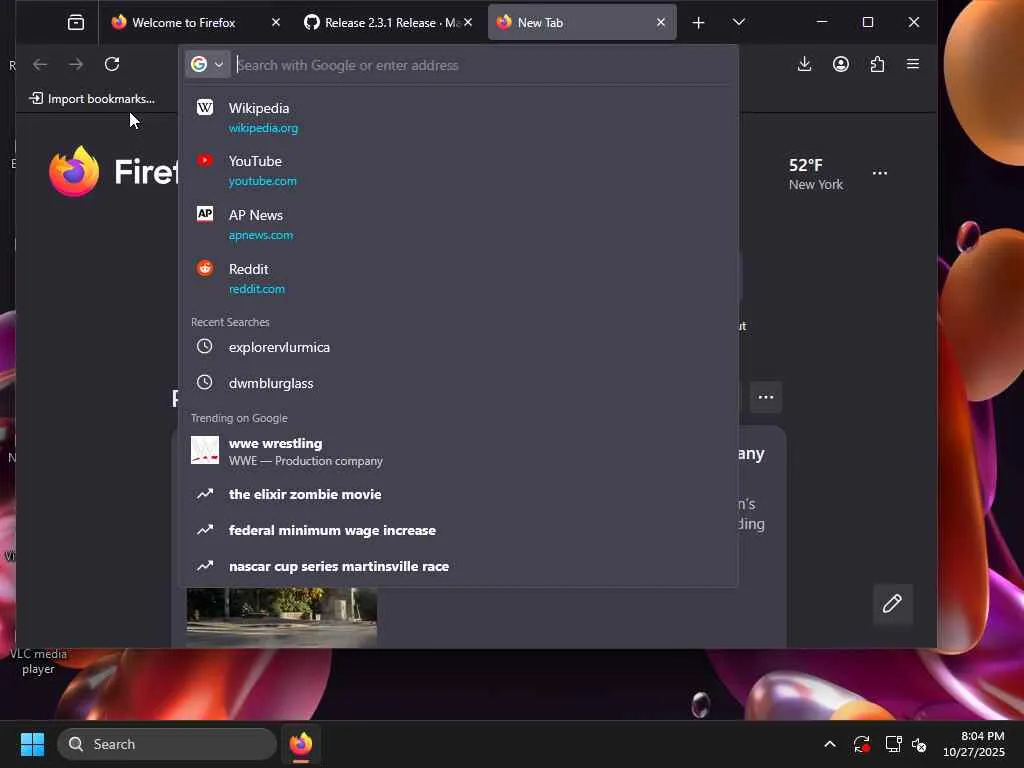Open the Firefox application menu

[913, 64]
